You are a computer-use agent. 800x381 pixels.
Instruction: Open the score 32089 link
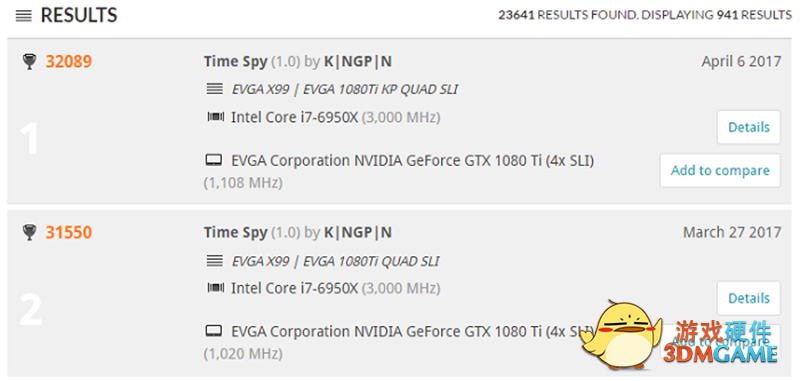tap(69, 62)
